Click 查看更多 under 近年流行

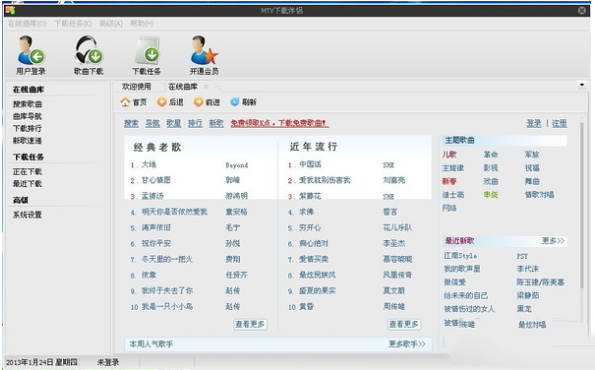(x=404, y=324)
